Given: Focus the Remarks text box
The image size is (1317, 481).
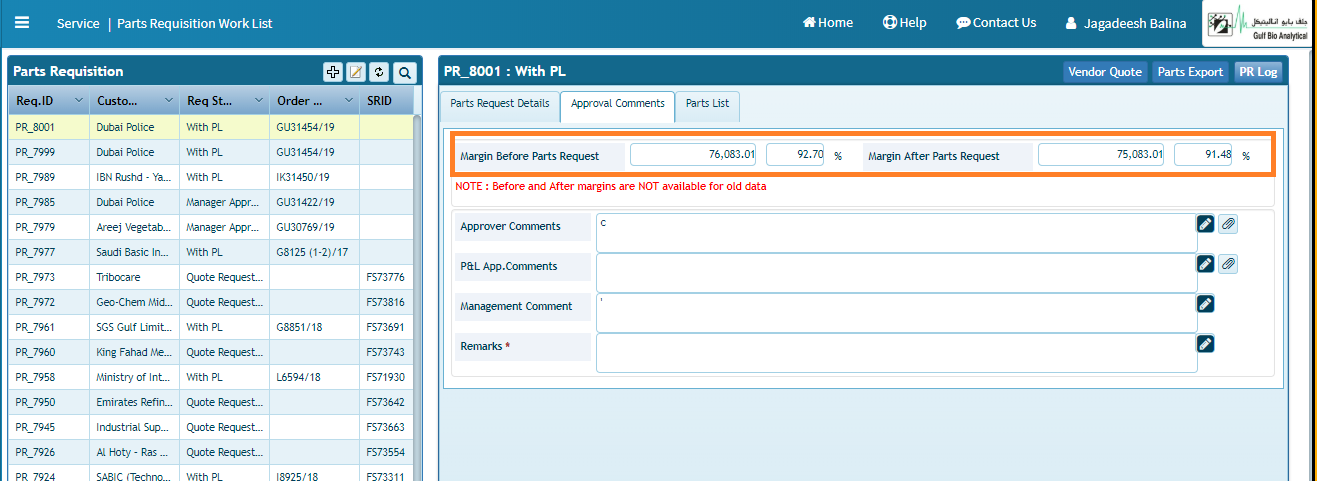Looking at the screenshot, I should click(896, 353).
